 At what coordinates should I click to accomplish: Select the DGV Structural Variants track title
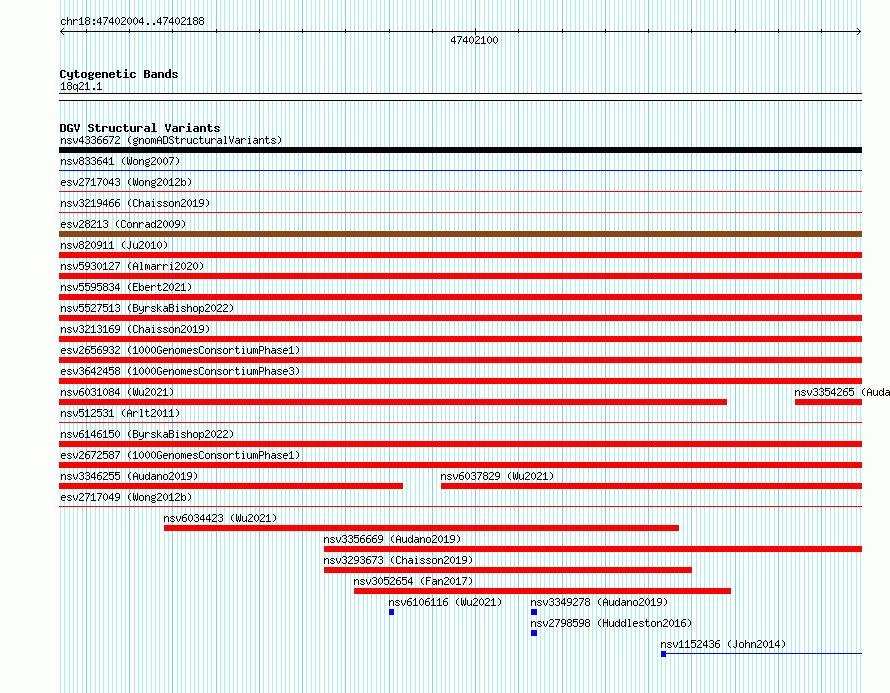[x=140, y=128]
